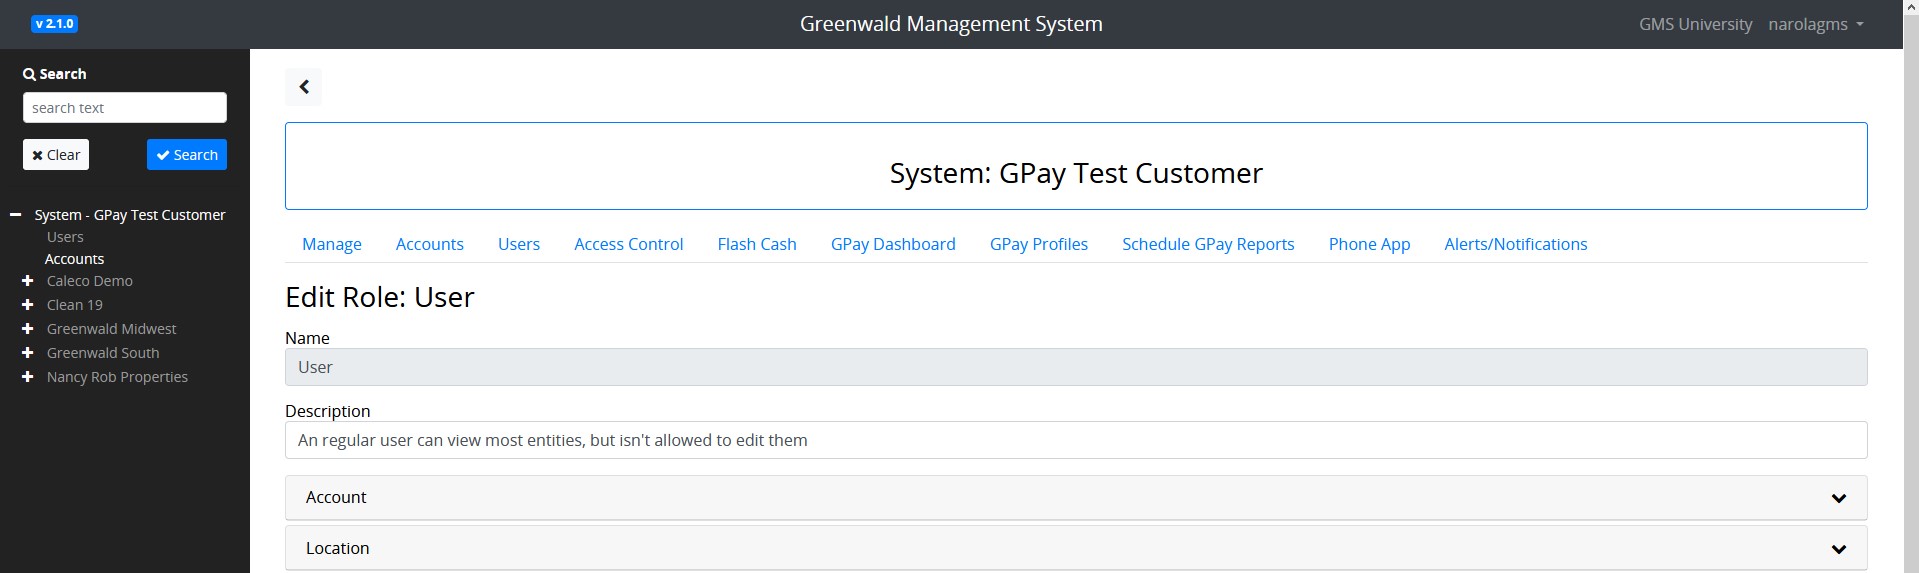1919x573 pixels.
Task: Select Users under System tree
Action: coord(65,237)
